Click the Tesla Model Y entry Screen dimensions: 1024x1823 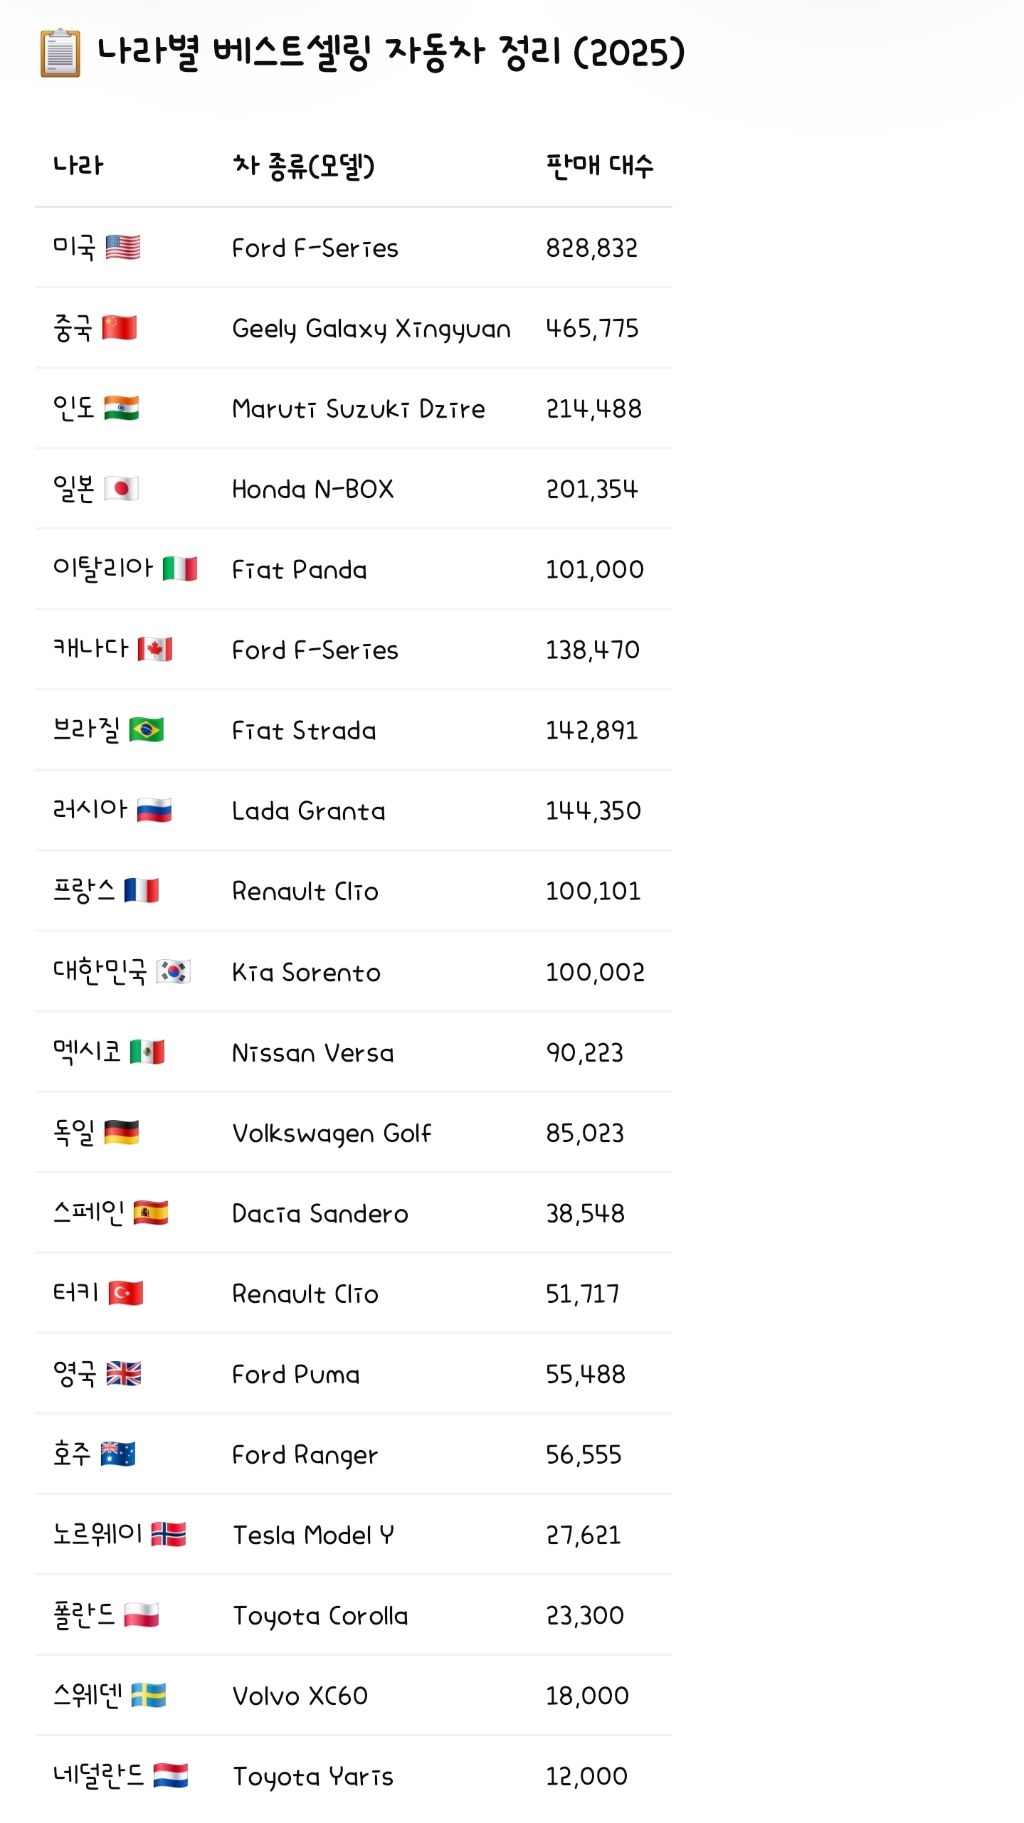point(313,1535)
